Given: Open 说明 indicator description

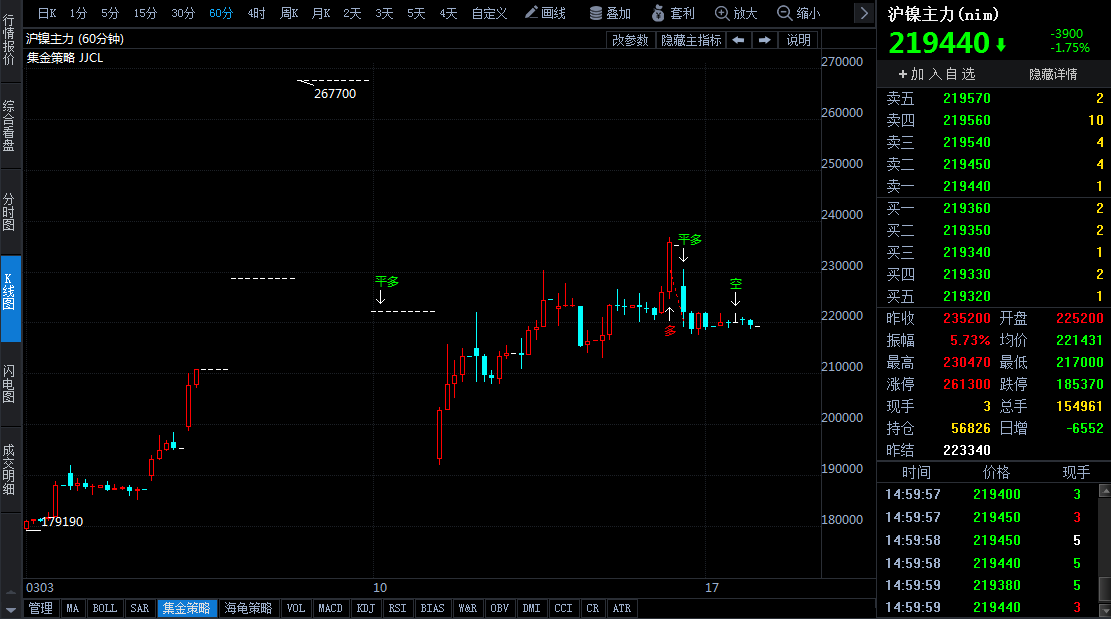Looking at the screenshot, I should (799, 40).
